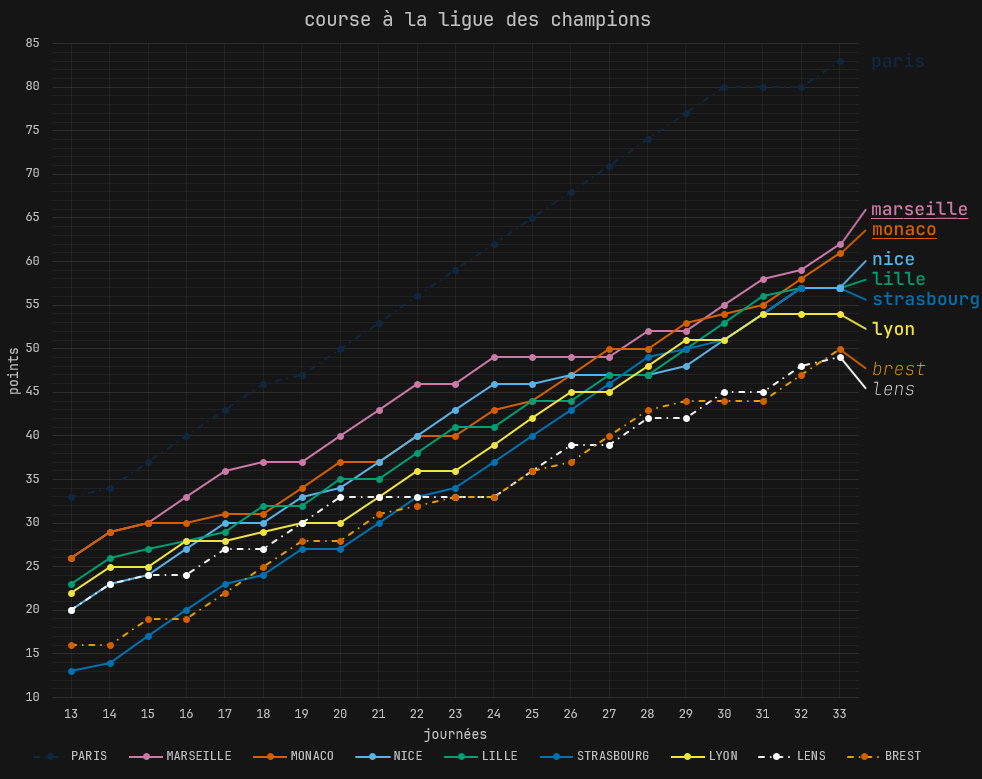Select Paris data point at journée 13

[71, 497]
